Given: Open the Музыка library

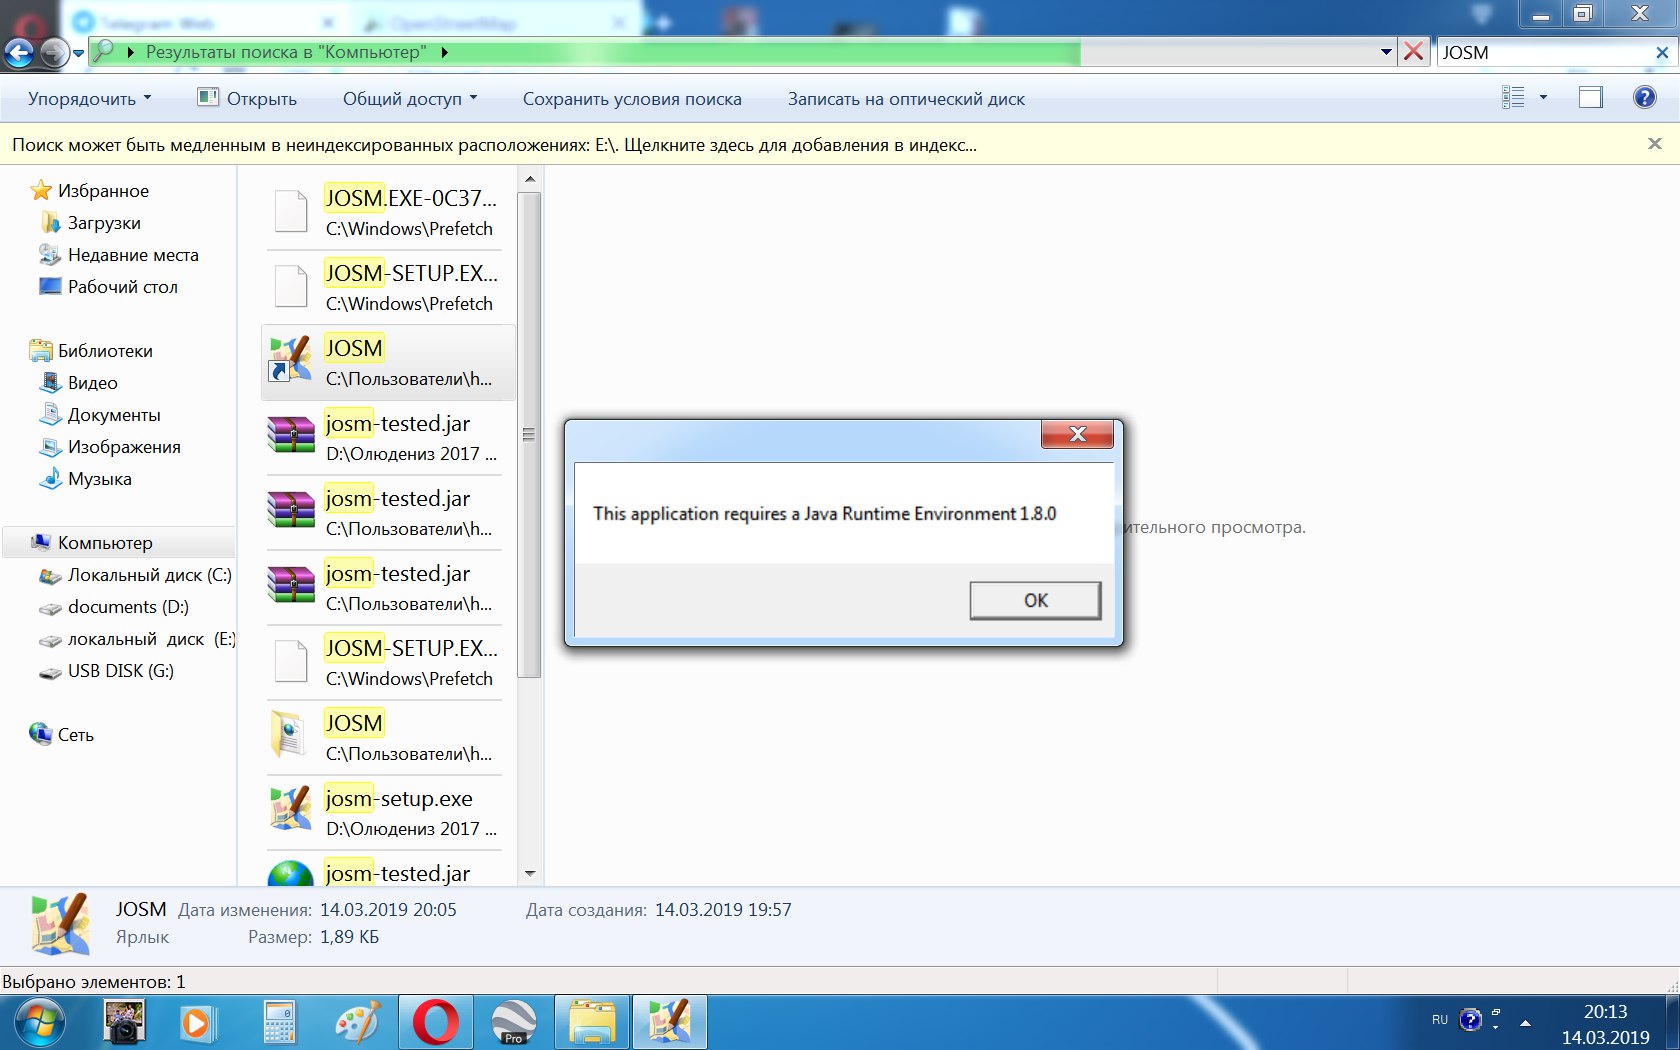Looking at the screenshot, I should coord(86,478).
